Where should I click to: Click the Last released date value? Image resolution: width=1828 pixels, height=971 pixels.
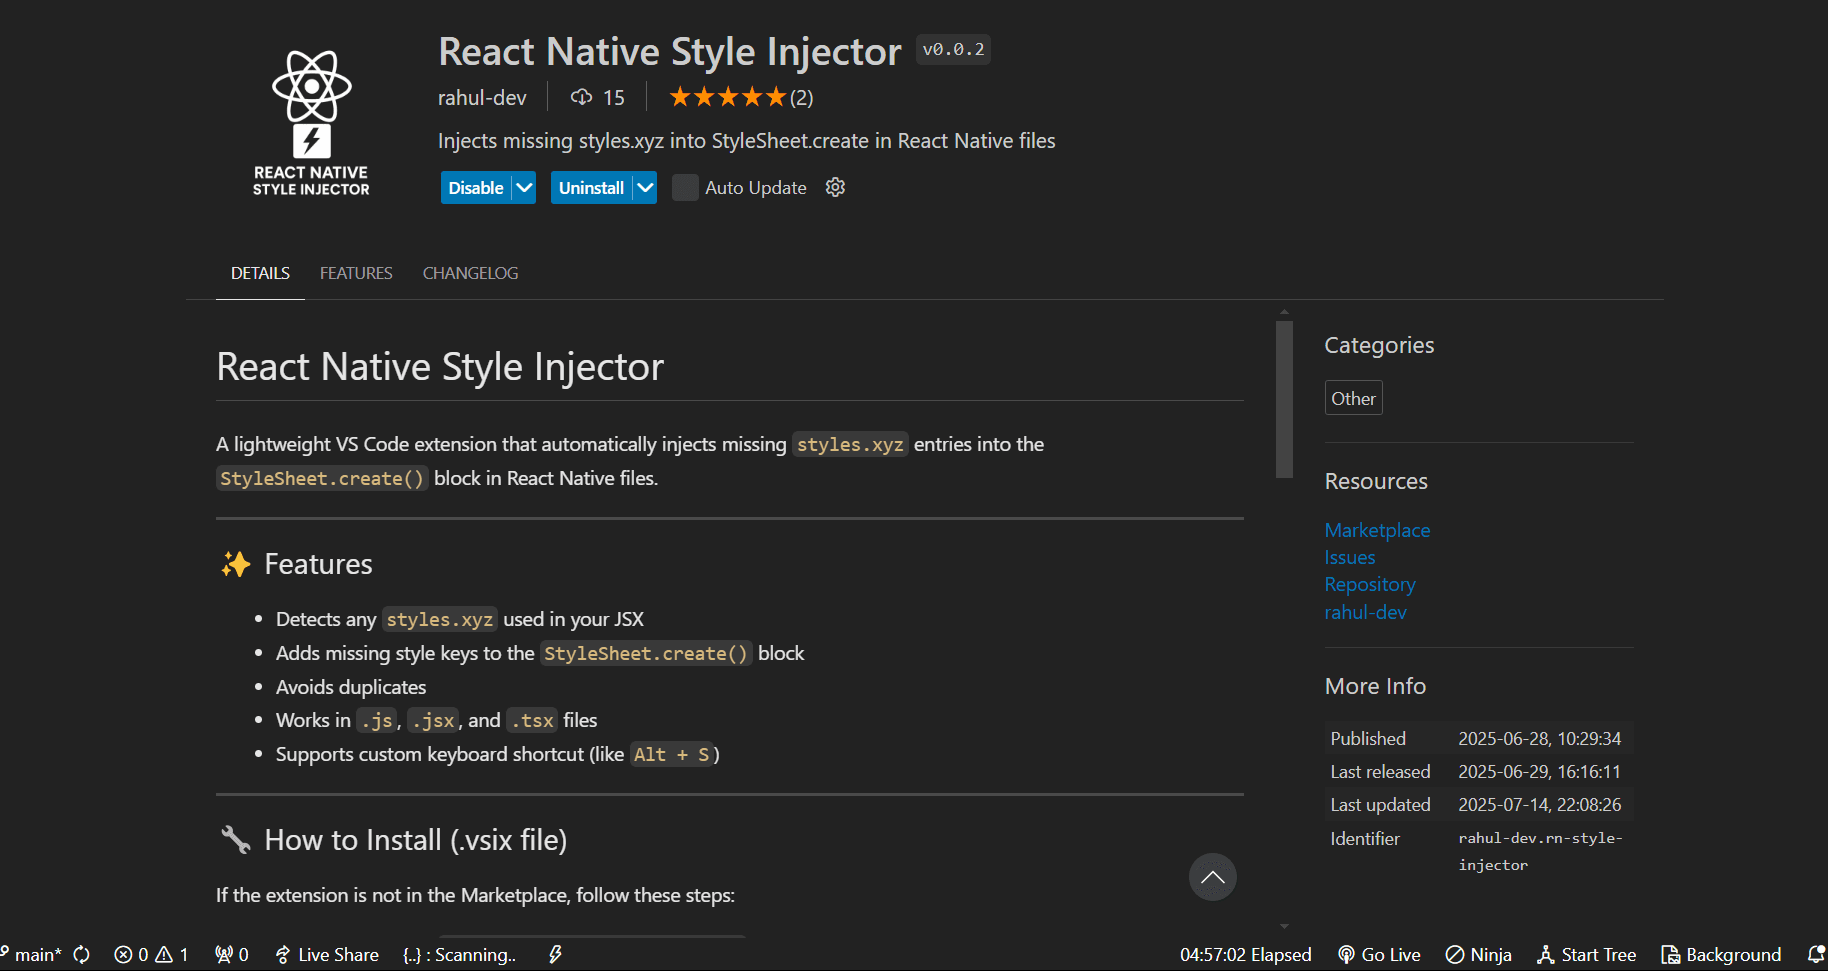pyautogui.click(x=1539, y=771)
